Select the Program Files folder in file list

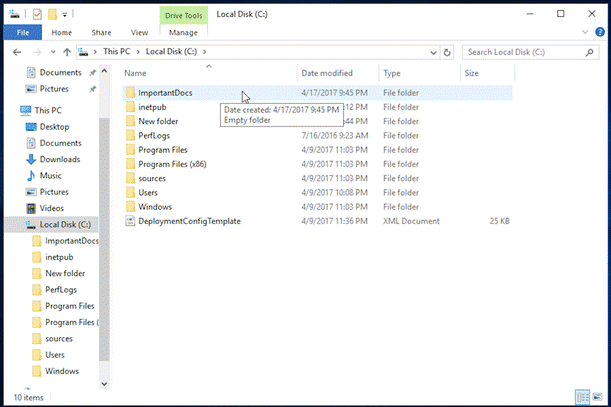point(317,150)
